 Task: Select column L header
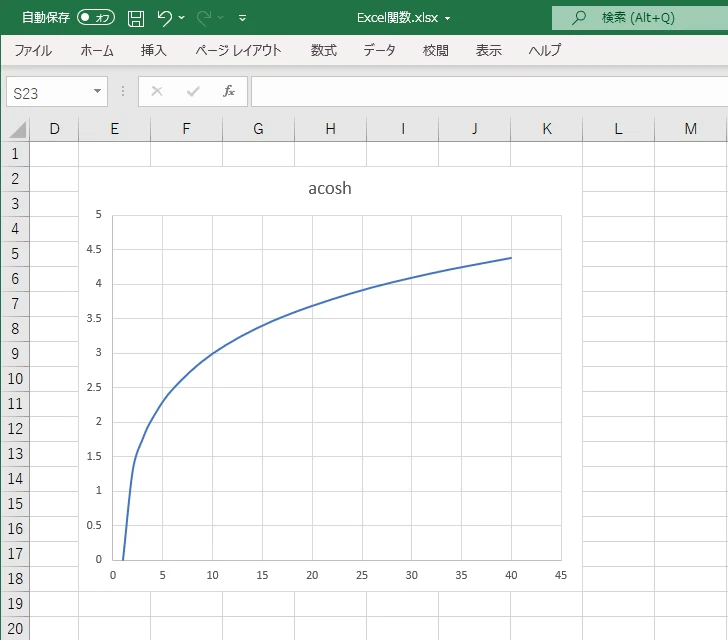pos(618,129)
